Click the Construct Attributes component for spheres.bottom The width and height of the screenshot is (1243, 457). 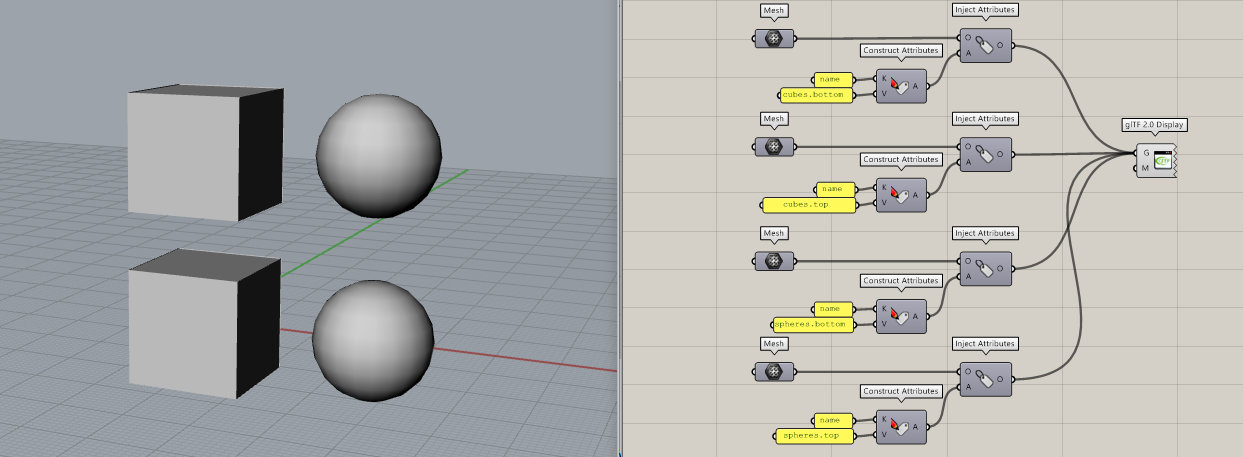pos(900,316)
